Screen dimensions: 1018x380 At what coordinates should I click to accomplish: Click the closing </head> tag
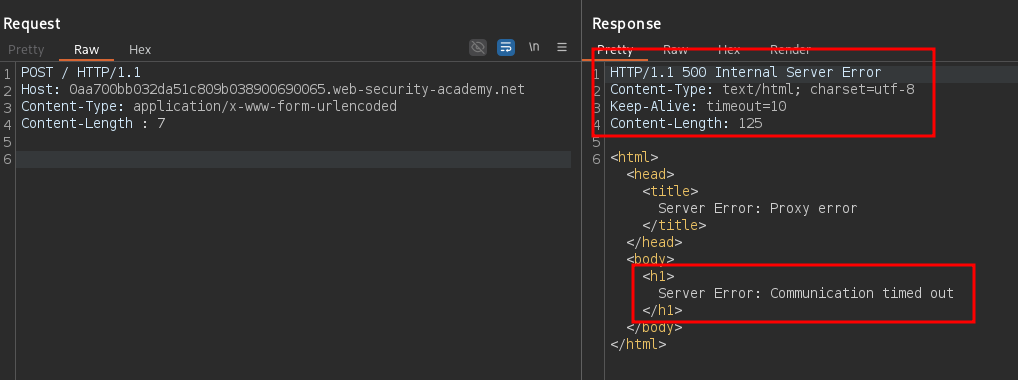(x=654, y=242)
